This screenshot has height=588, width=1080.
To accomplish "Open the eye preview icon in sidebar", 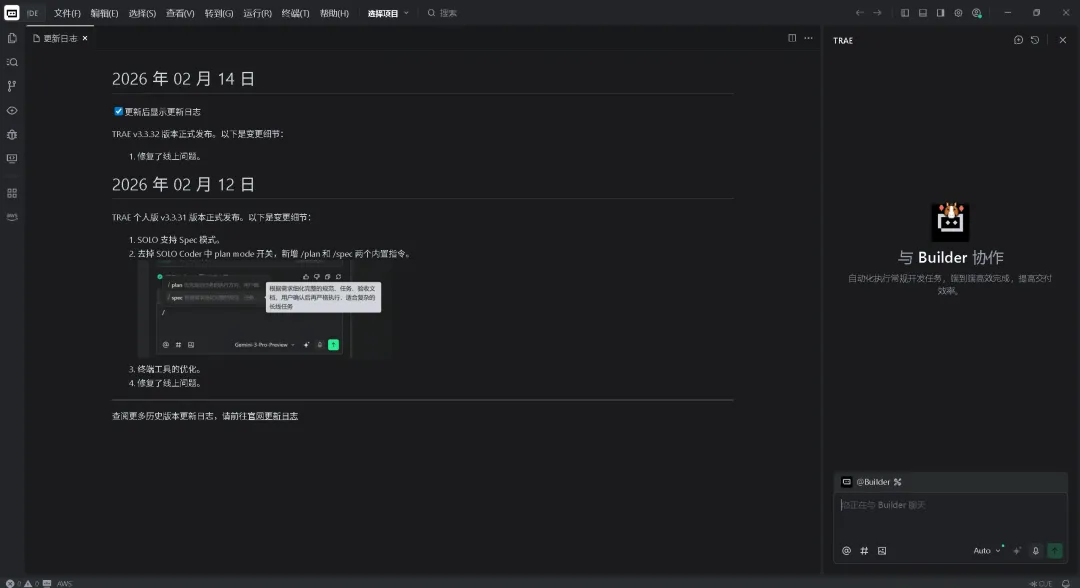I will [12, 110].
